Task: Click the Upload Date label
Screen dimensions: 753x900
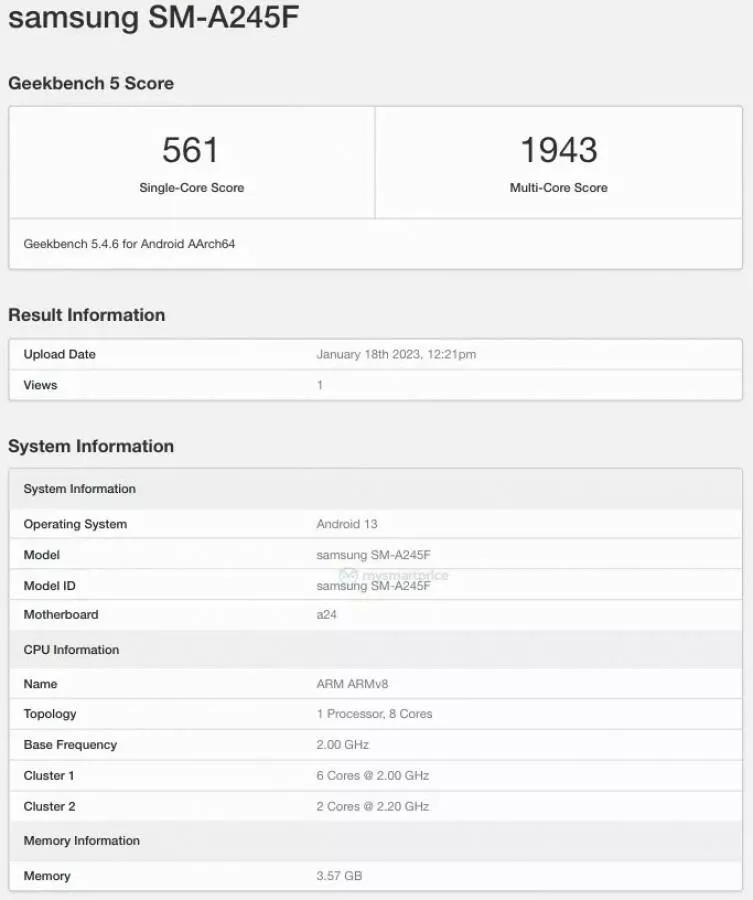Action: 60,354
